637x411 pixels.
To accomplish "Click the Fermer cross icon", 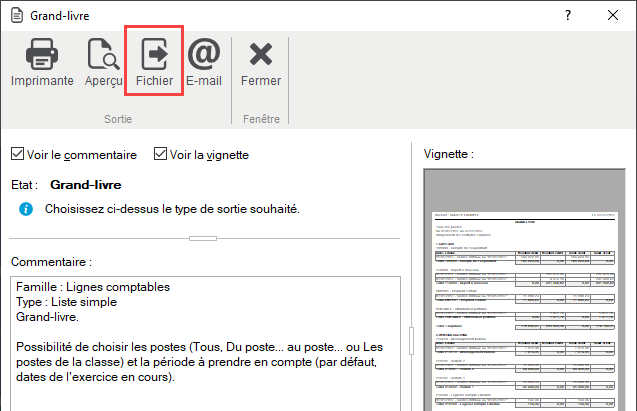I will coord(261,54).
